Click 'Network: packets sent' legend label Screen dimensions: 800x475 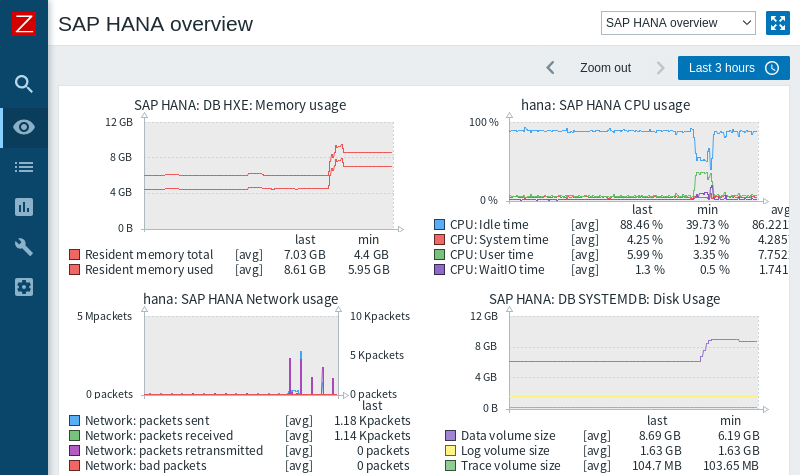click(x=147, y=420)
